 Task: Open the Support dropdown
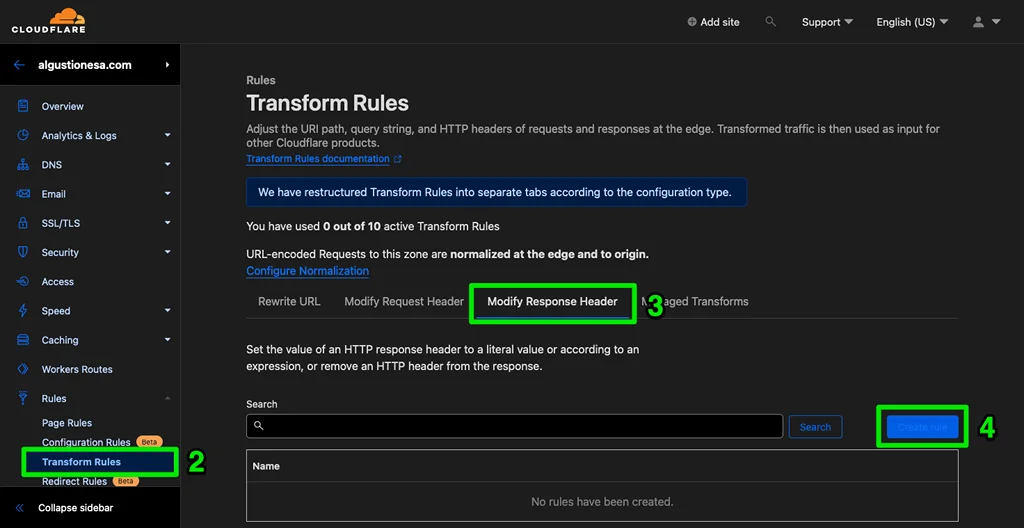click(827, 22)
